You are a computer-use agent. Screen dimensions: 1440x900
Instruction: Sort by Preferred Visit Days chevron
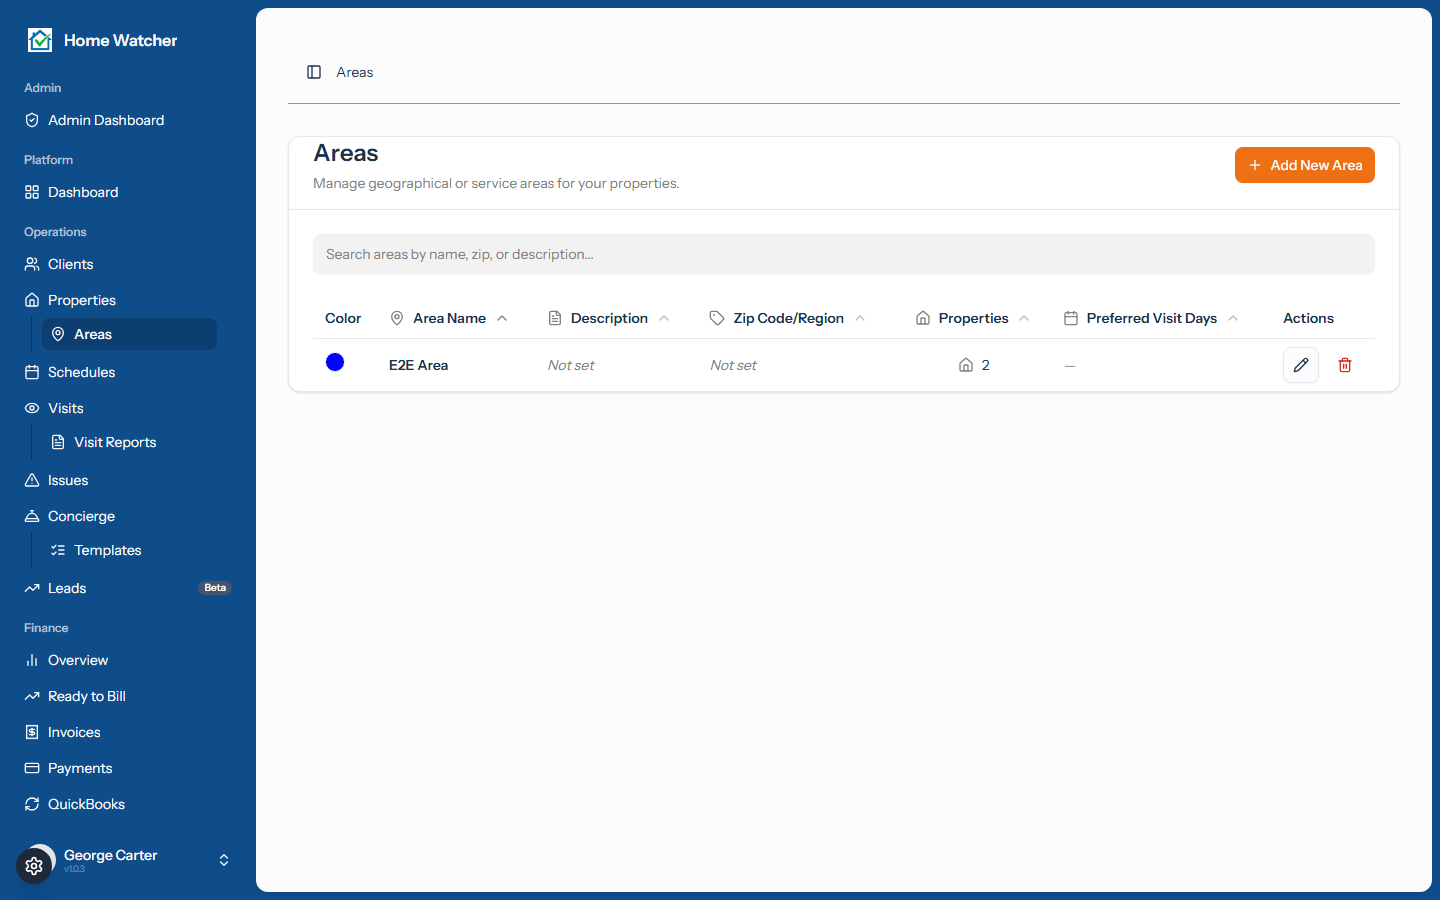[1233, 318]
